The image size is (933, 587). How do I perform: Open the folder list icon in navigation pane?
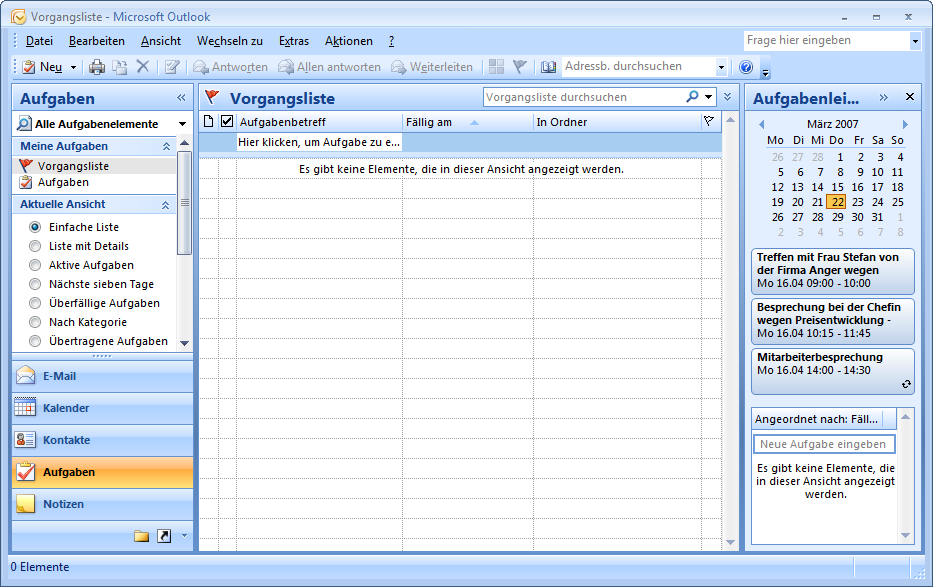click(141, 536)
